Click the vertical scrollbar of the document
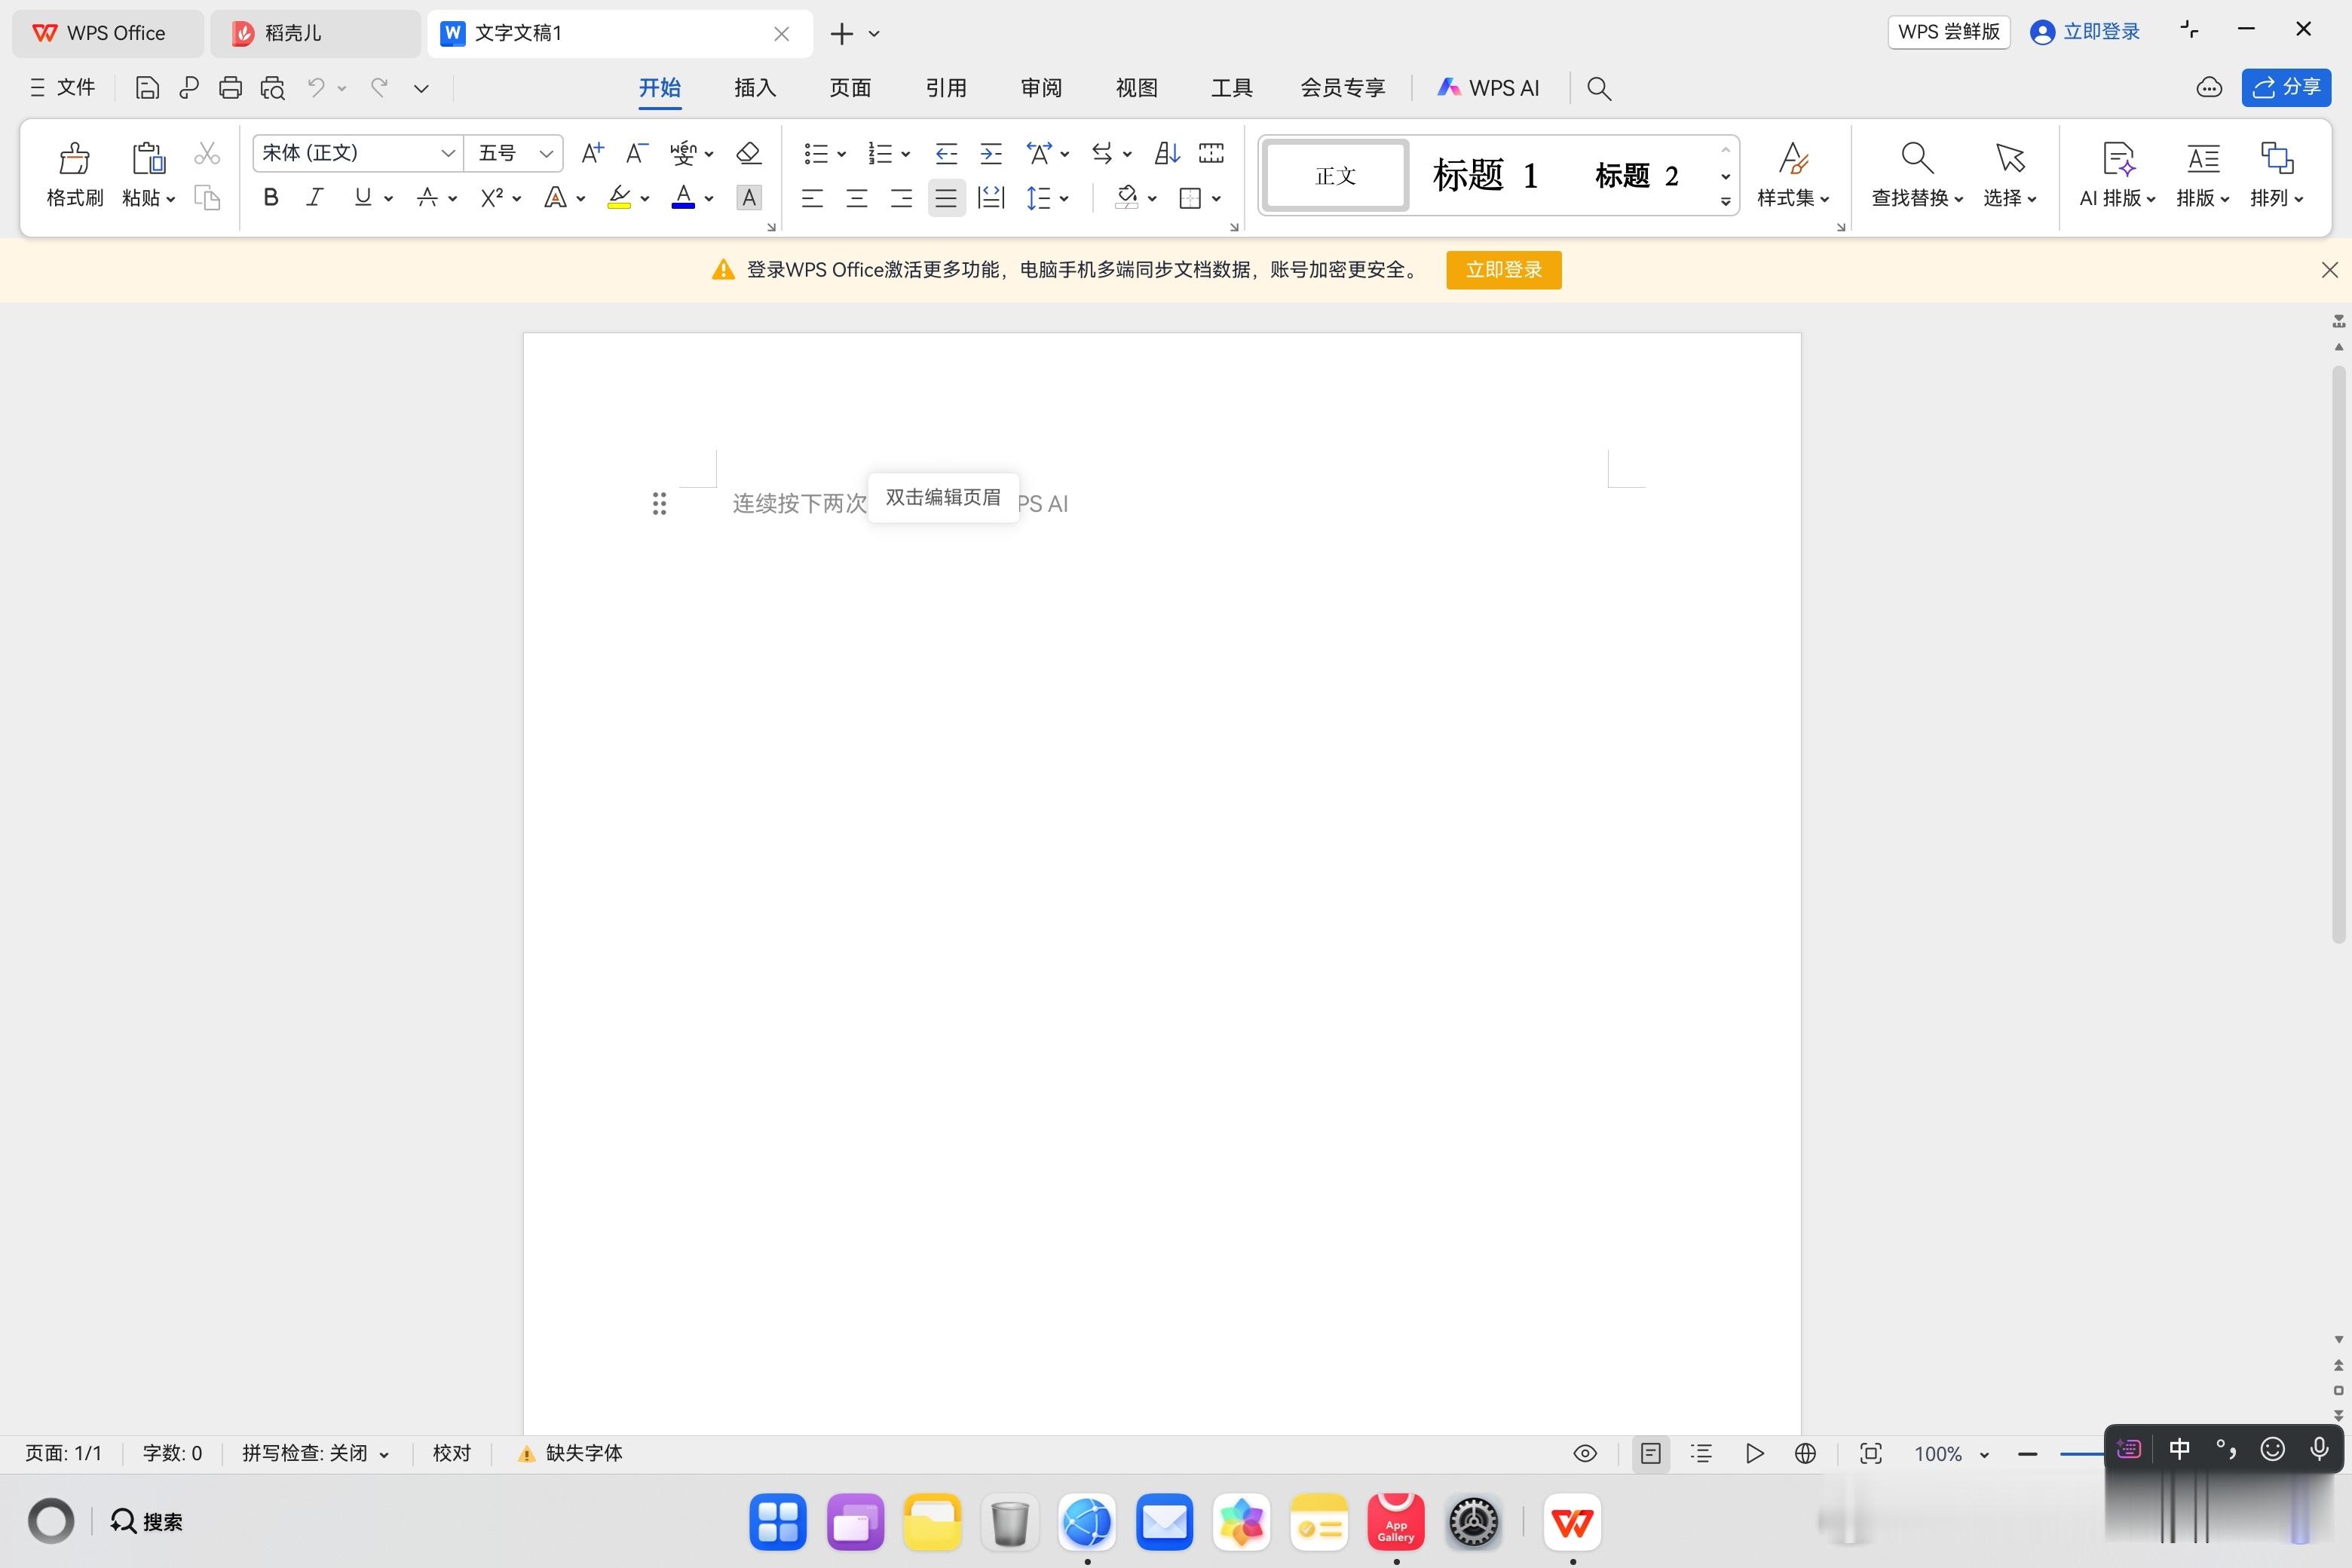This screenshot has height=1568, width=2352. (x=2338, y=655)
